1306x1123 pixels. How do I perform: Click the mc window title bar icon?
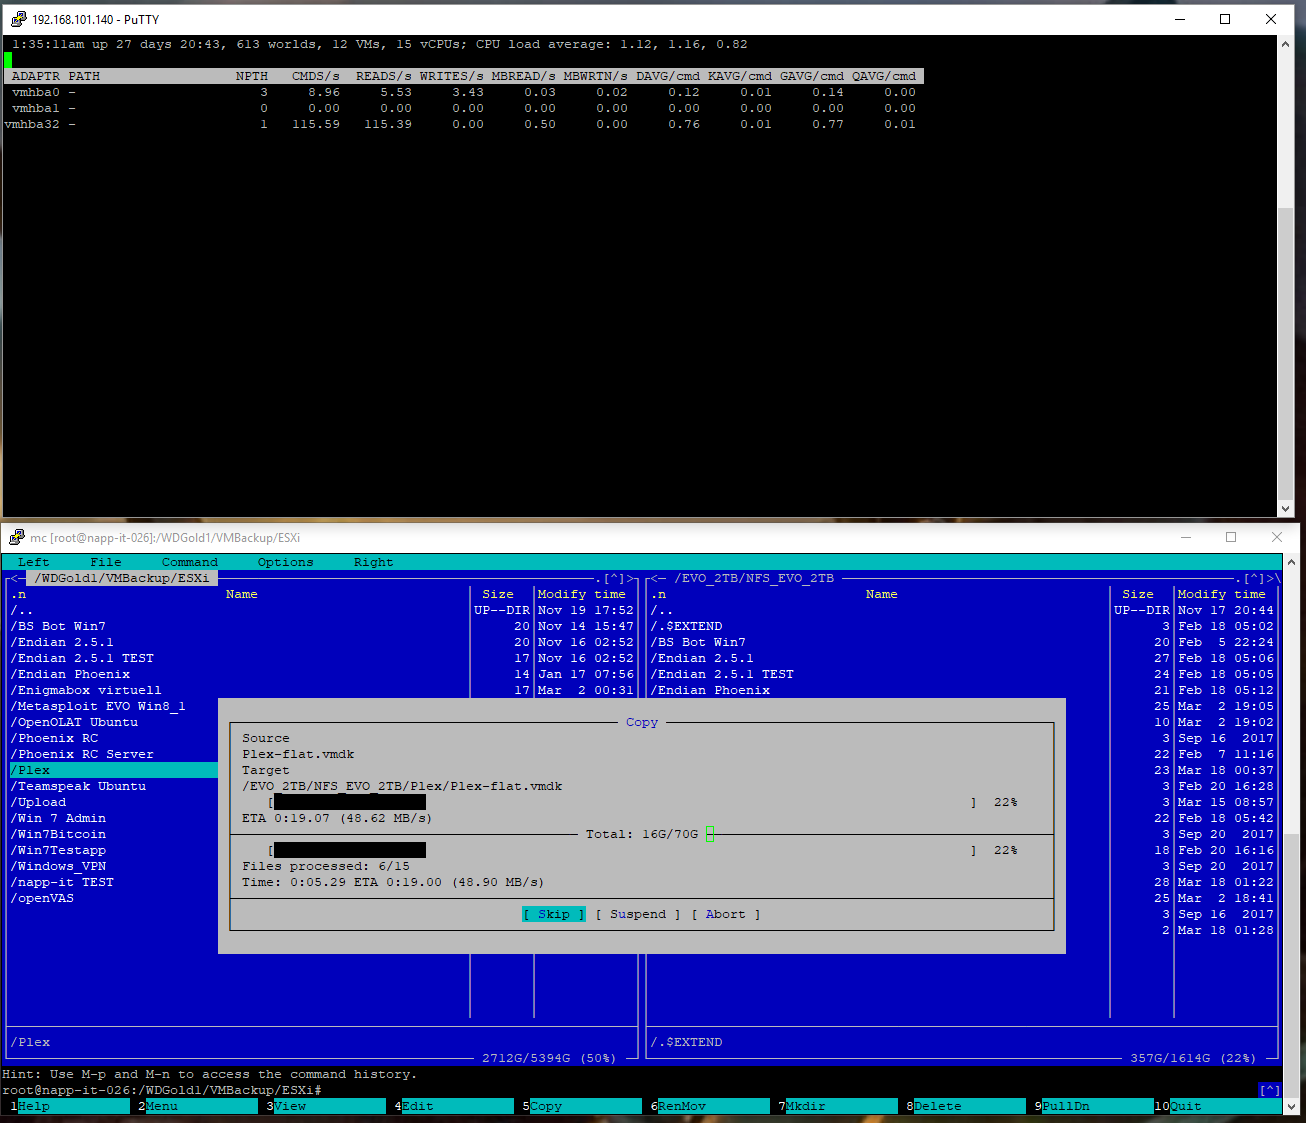[x=16, y=538]
